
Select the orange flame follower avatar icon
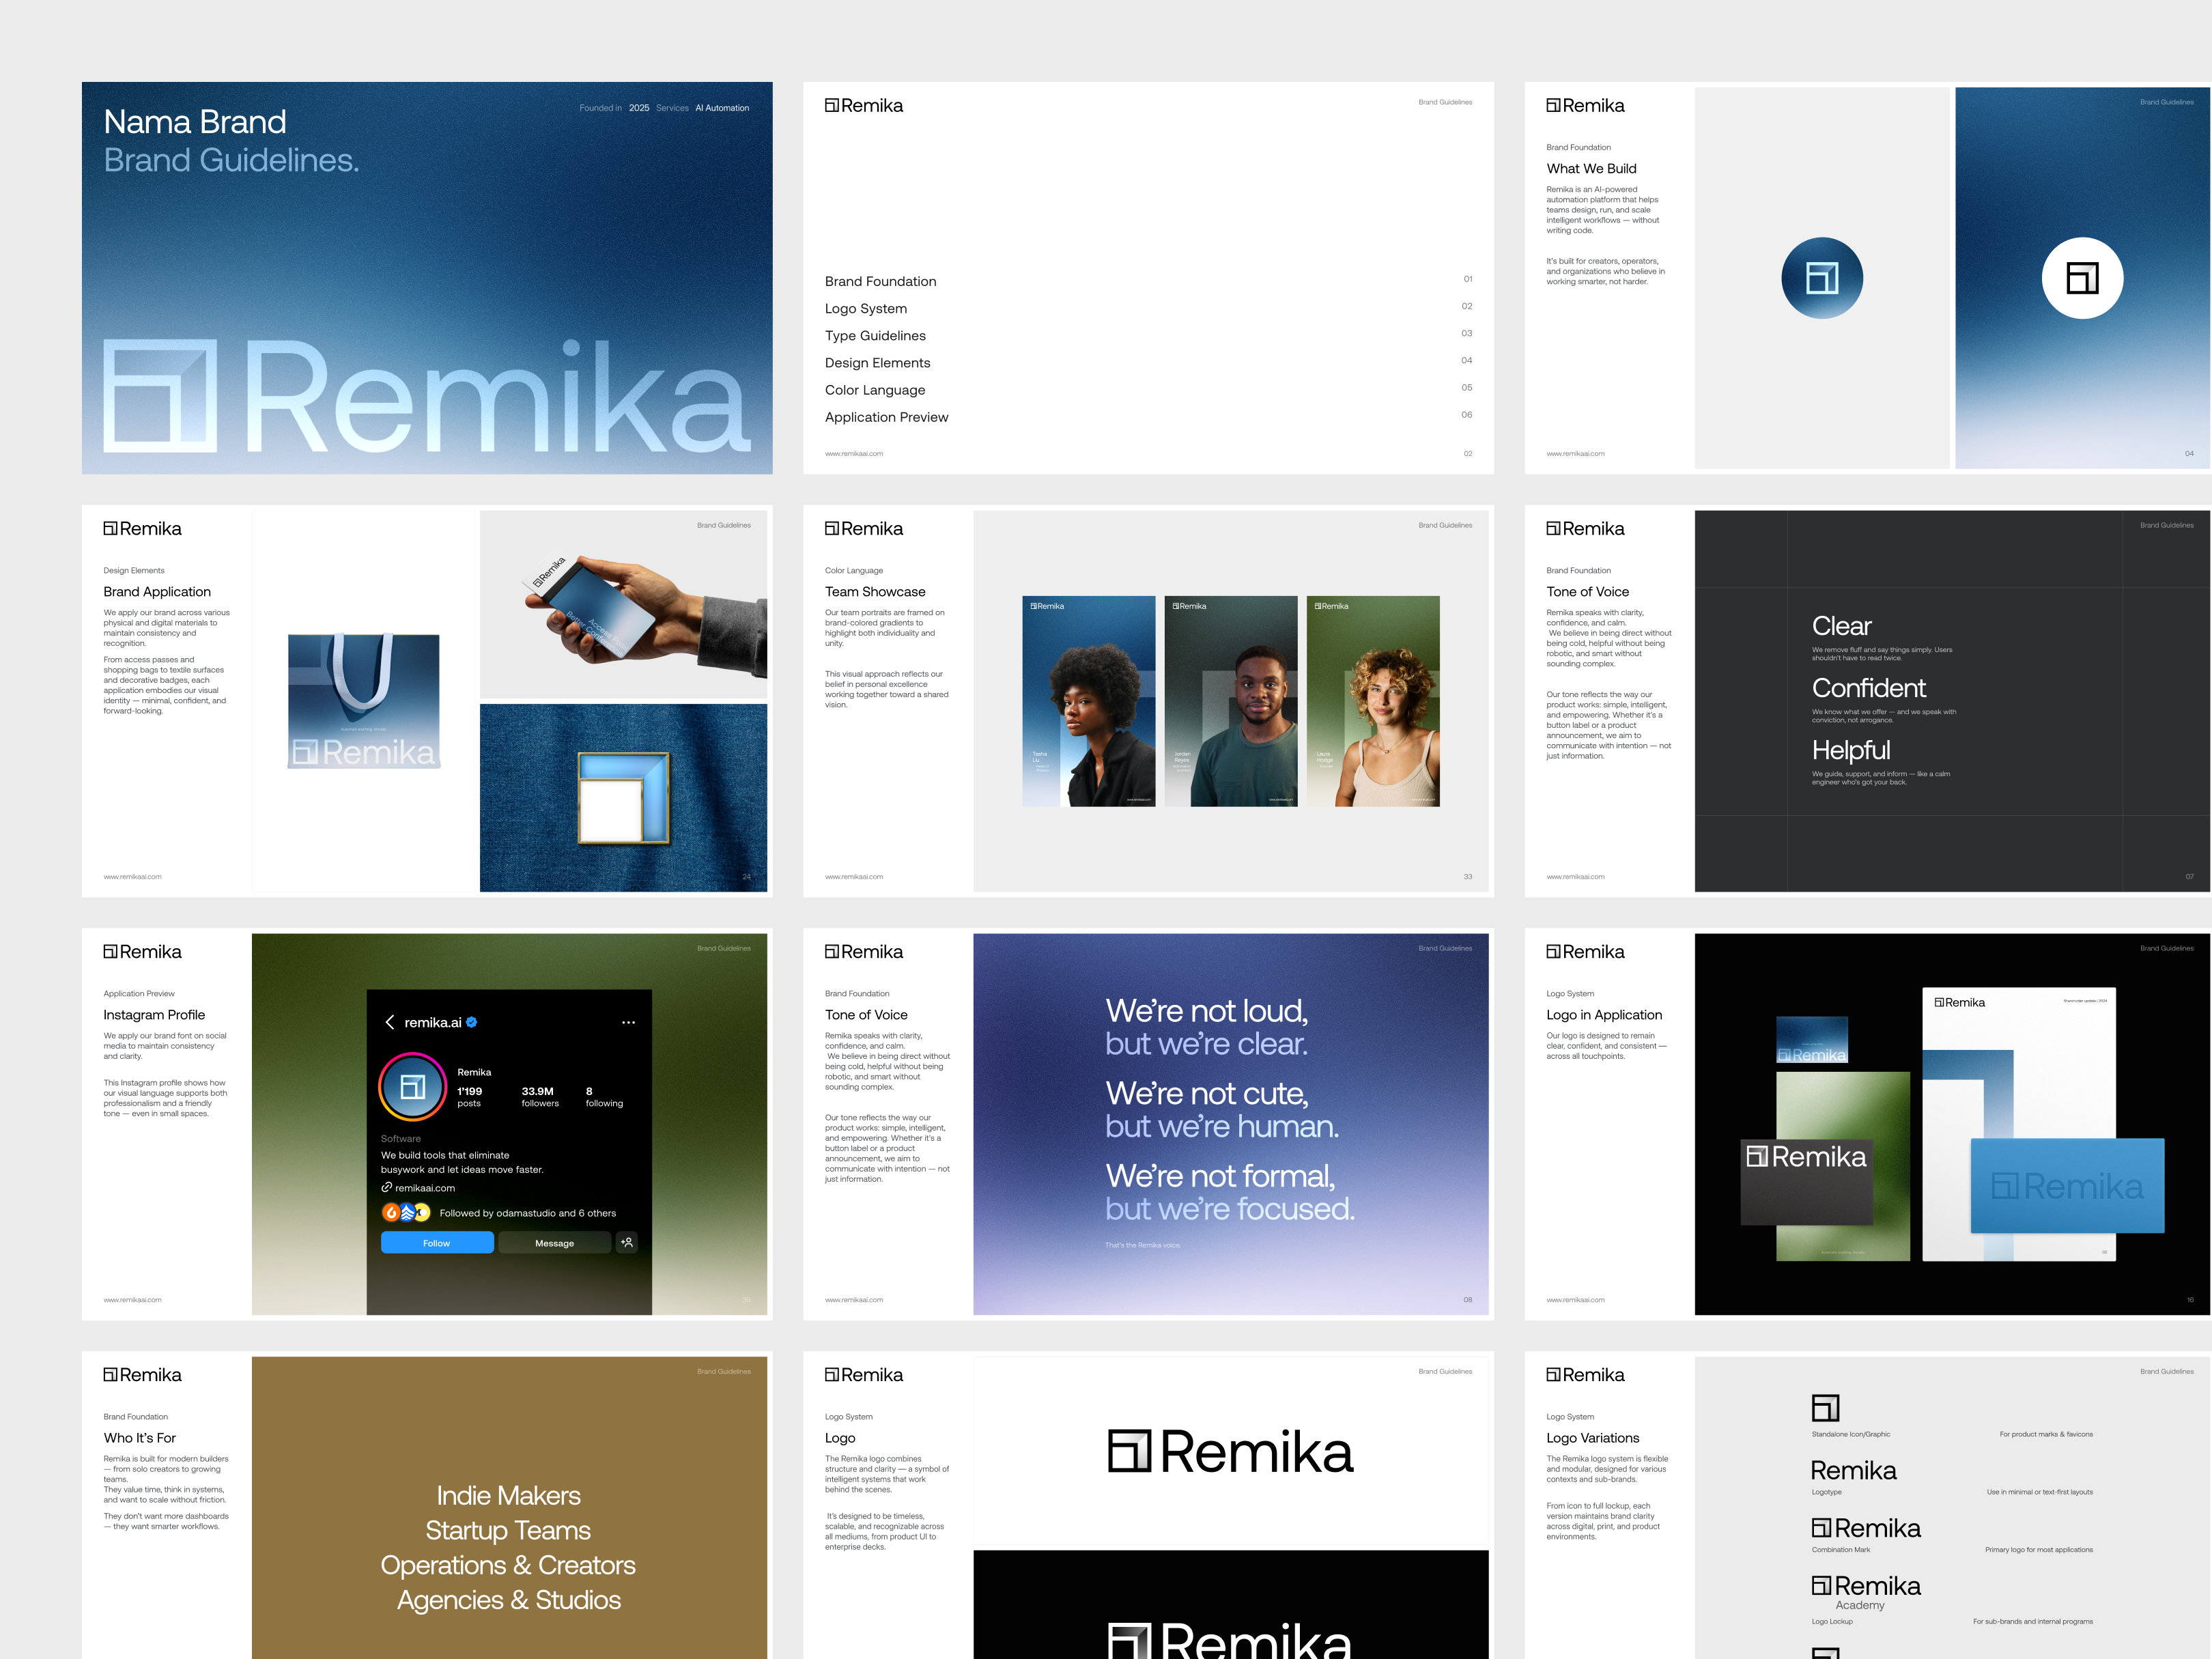pyautogui.click(x=390, y=1212)
